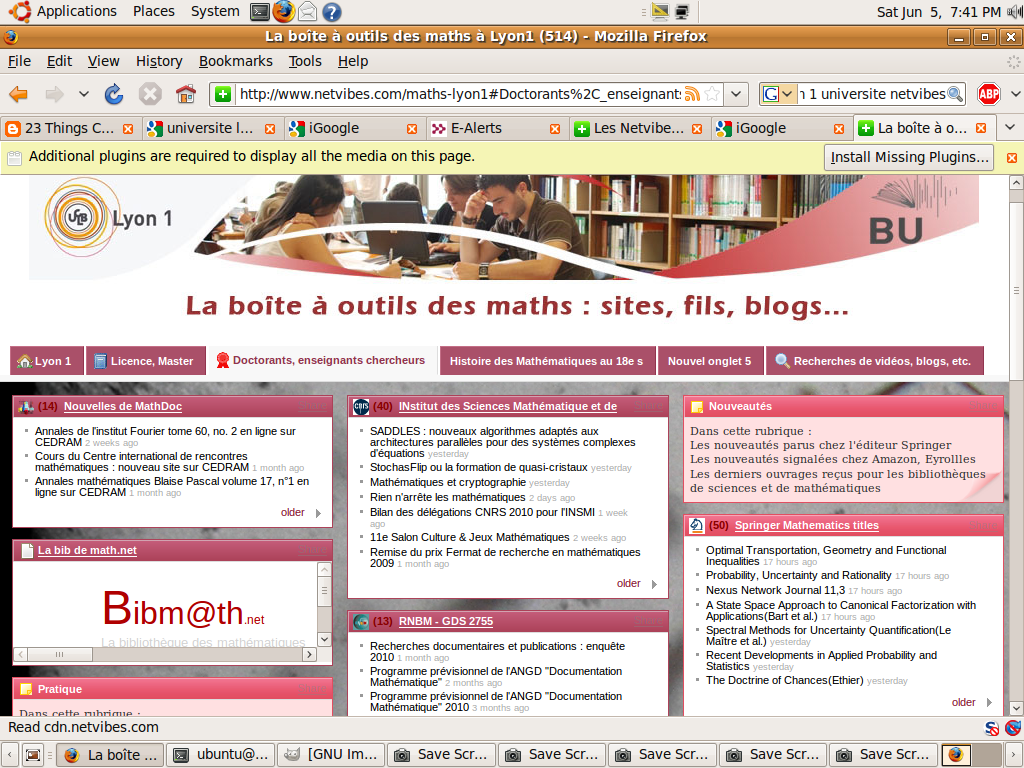The image size is (1024, 768).
Task: Expand the location bar history dropdown
Action: pyautogui.click(x=736, y=93)
